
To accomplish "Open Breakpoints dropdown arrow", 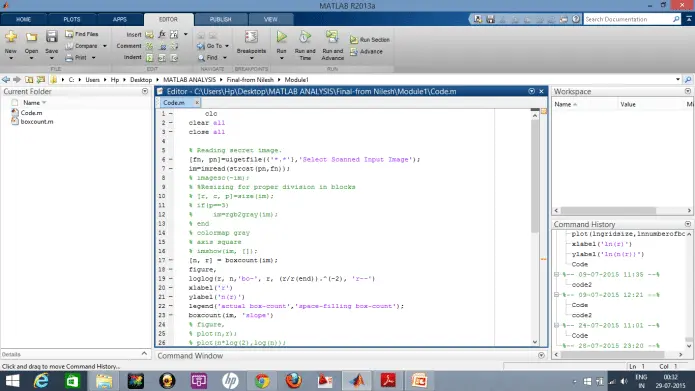I will (x=251, y=59).
